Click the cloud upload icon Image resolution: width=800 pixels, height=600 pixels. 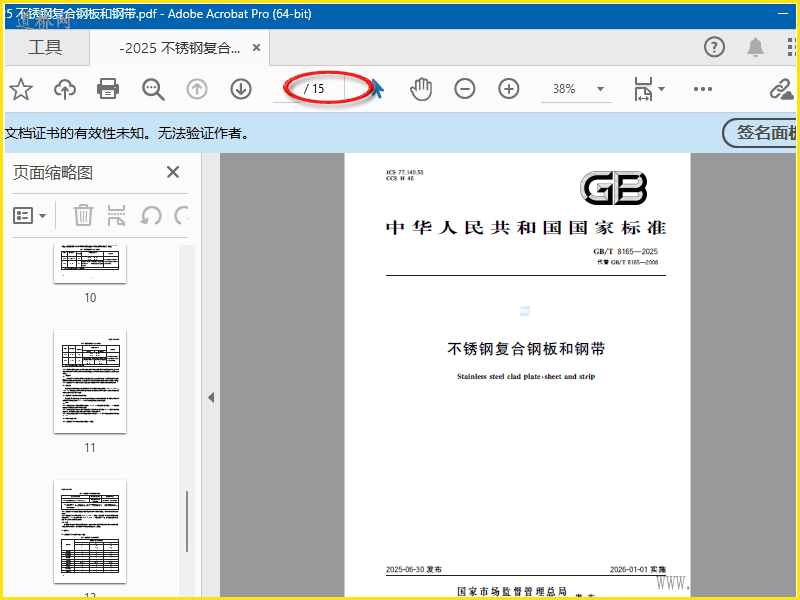pos(65,89)
